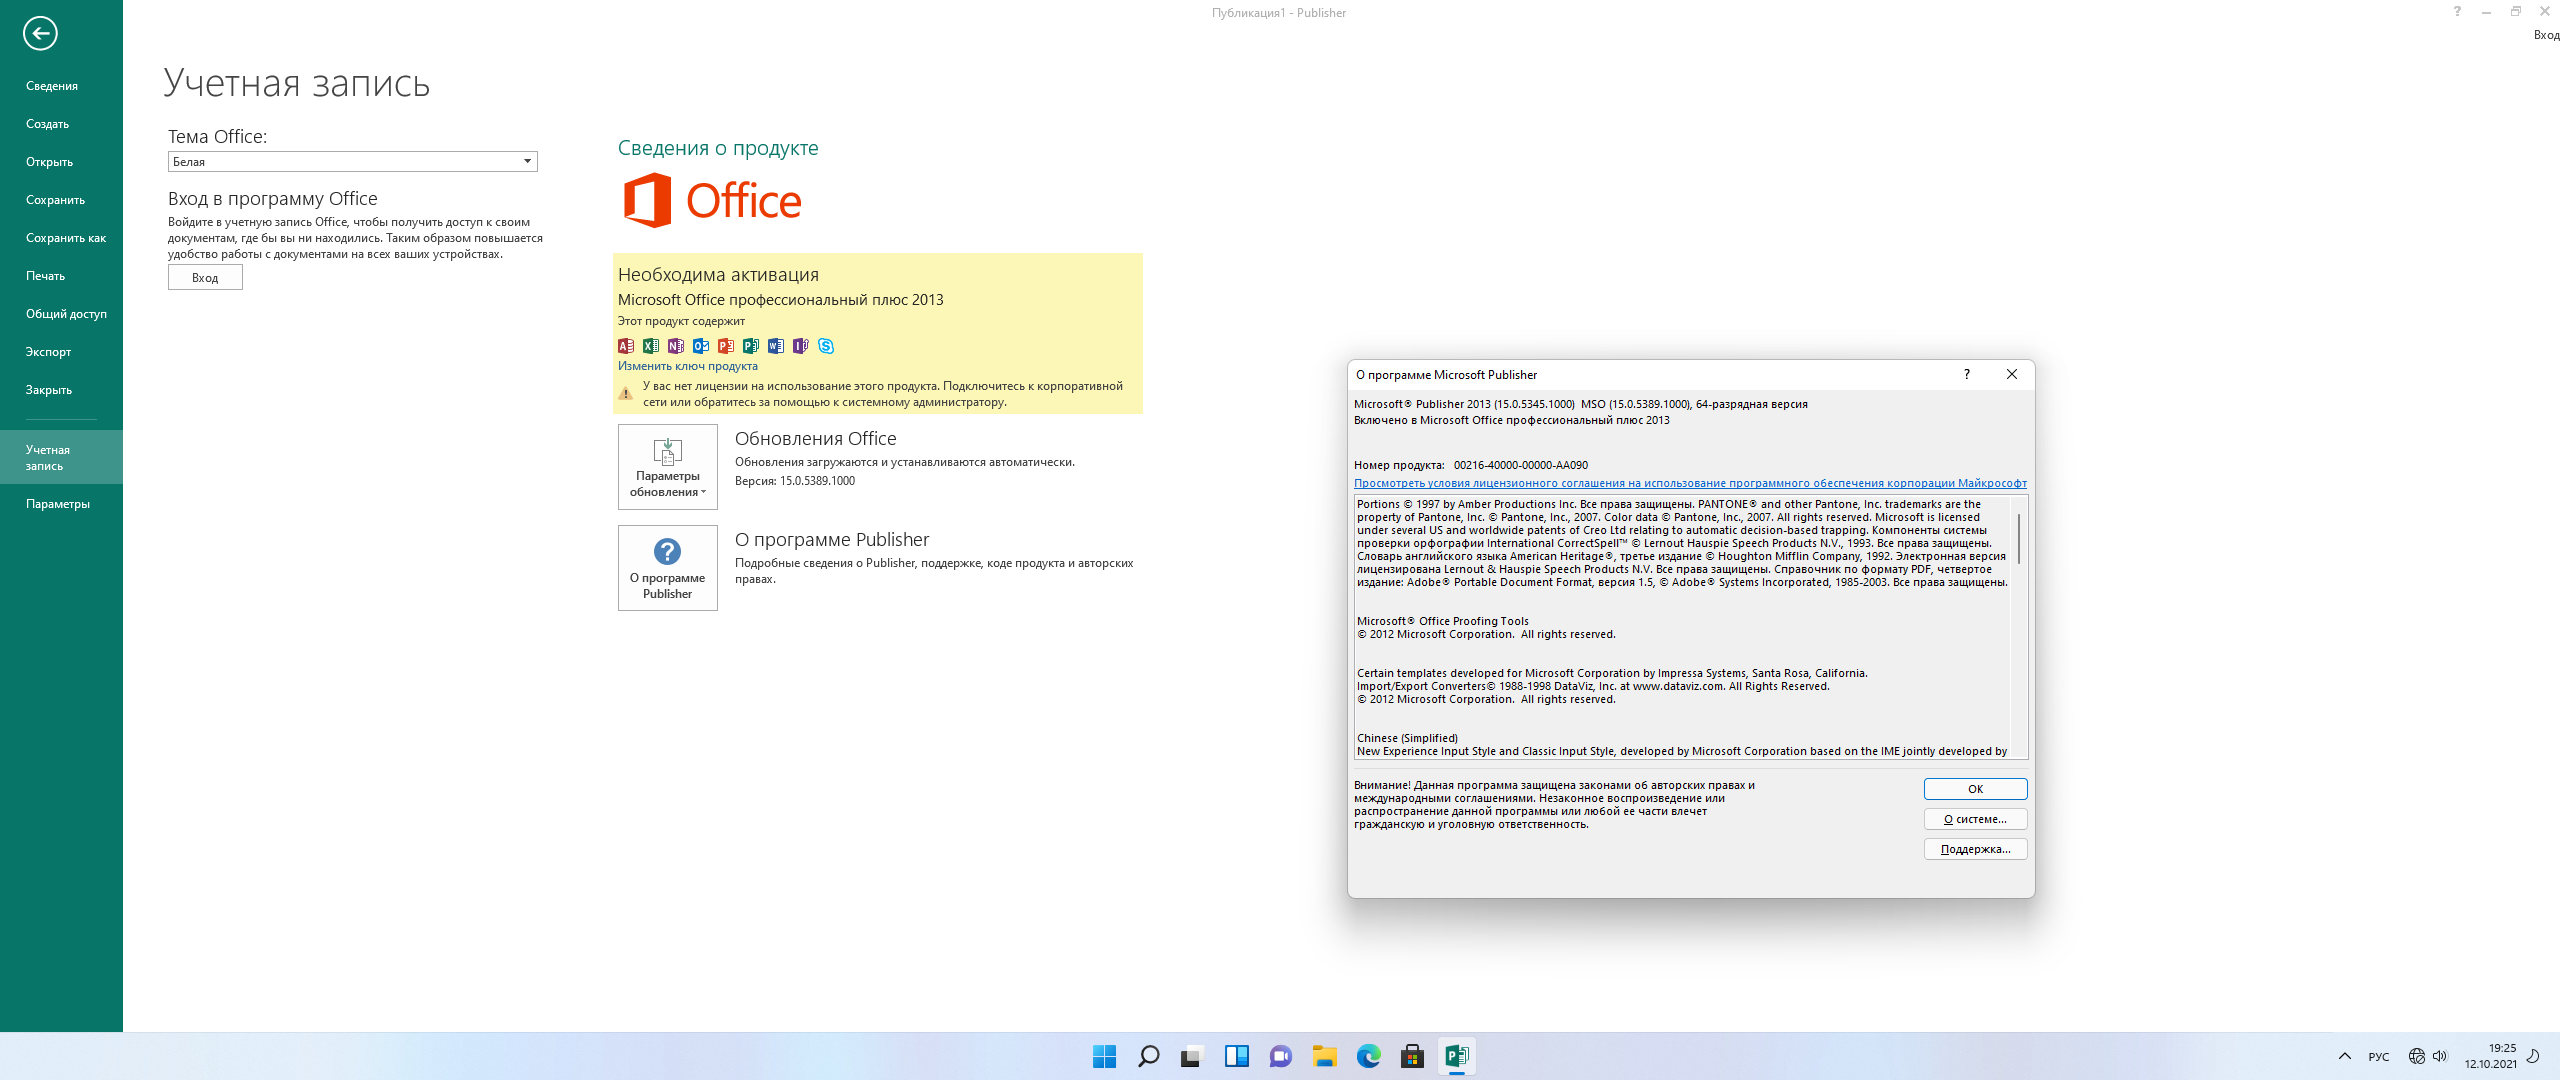This screenshot has width=2560, height=1080.
Task: Open Windows Start menu
Action: tap(1105, 1056)
